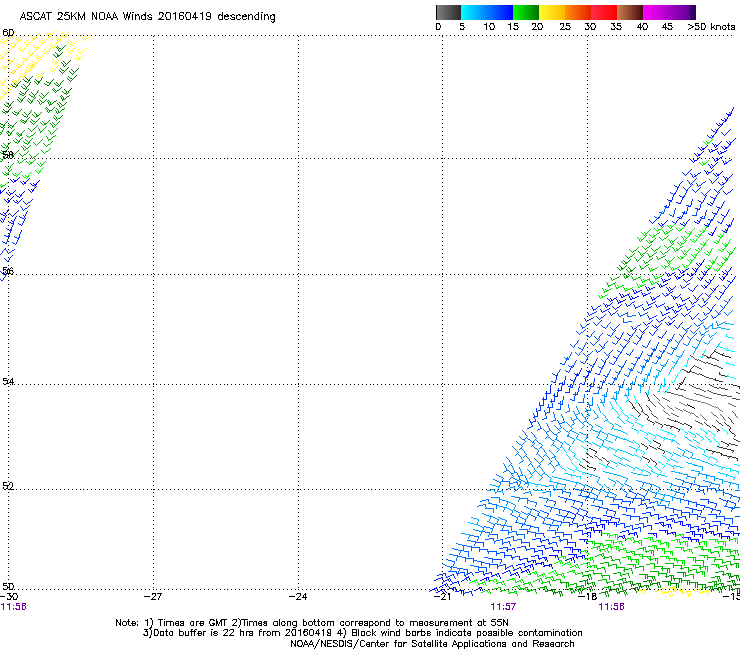The height and width of the screenshot is (650, 740).
Task: Click the '-18' longitude axis label
Action: pyautogui.click(x=588, y=597)
